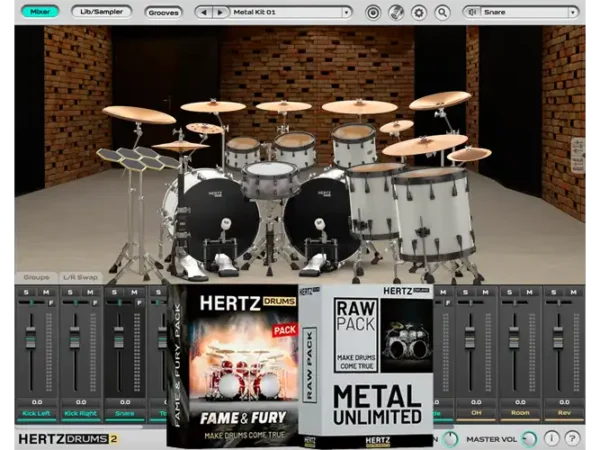The height and width of the screenshot is (450, 600).
Task: Mute the Snare channel
Action: (134, 292)
